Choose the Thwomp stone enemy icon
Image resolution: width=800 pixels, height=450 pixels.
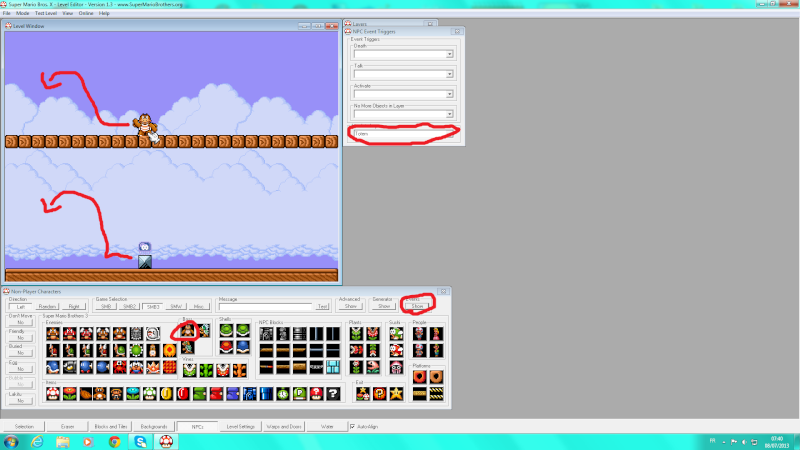tap(136, 333)
